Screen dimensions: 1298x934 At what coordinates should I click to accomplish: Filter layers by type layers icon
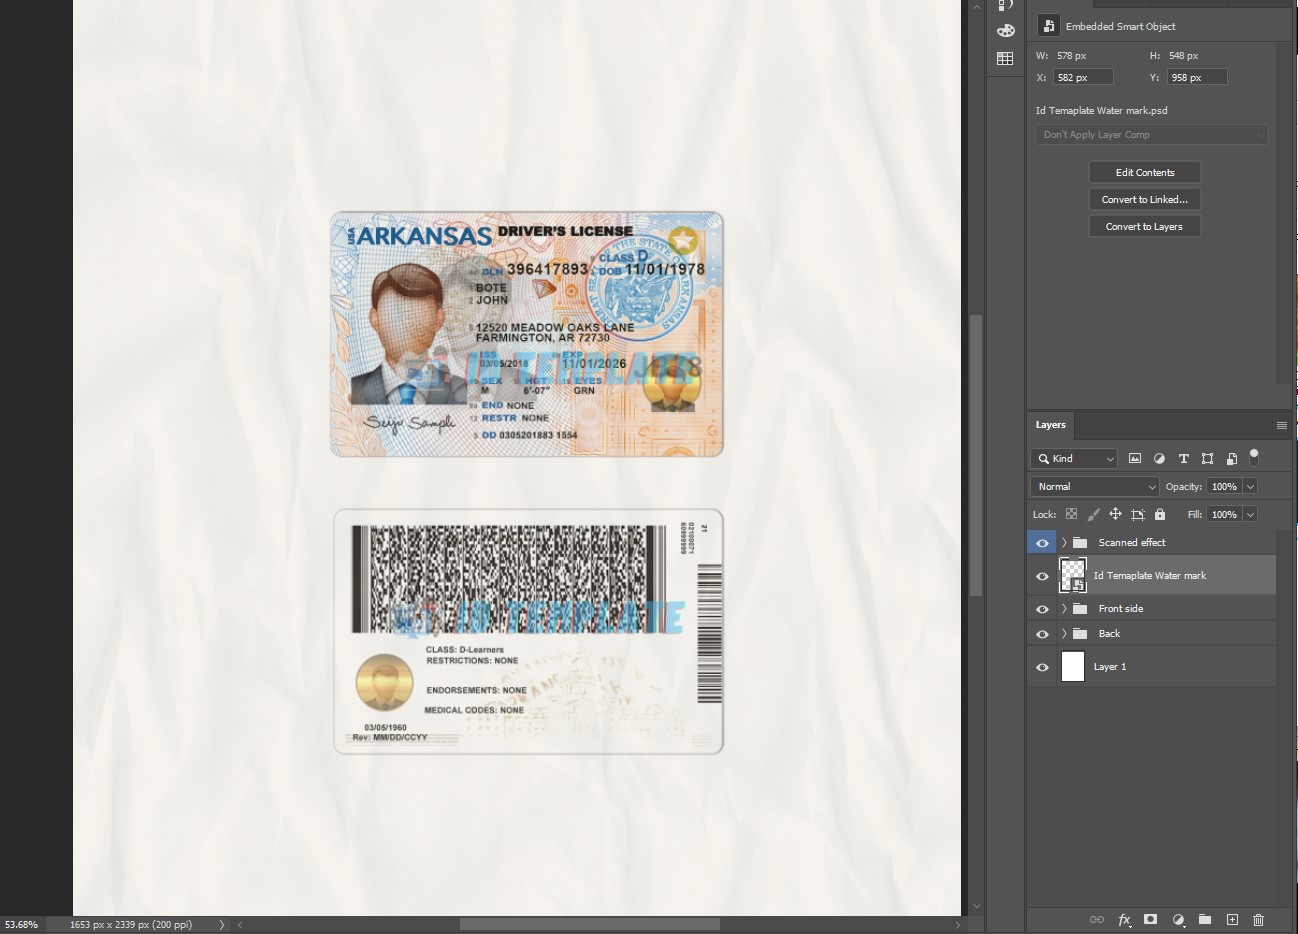point(1183,458)
